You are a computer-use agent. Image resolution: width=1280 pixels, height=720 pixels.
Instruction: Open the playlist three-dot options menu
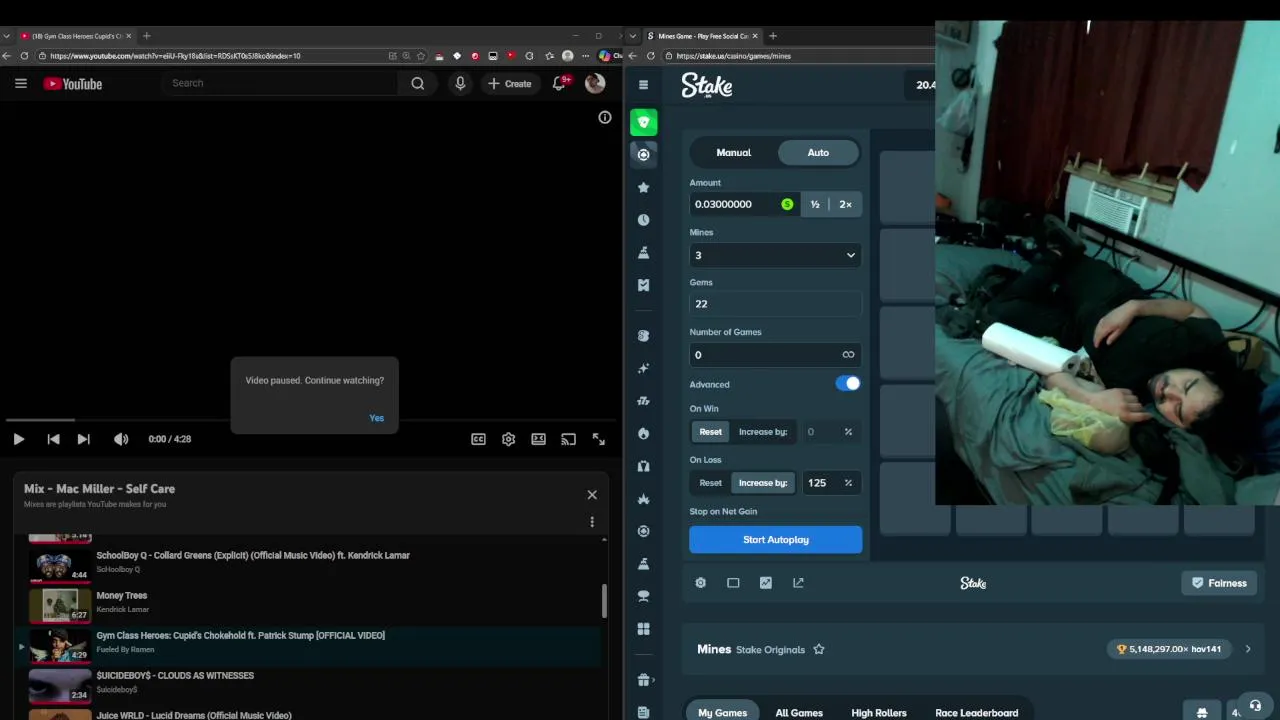tap(592, 522)
